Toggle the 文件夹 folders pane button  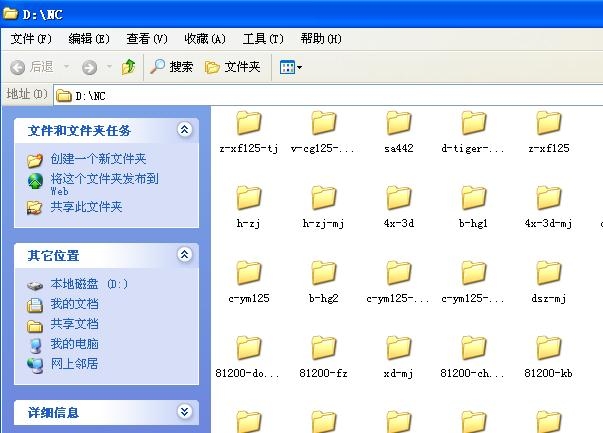point(233,67)
